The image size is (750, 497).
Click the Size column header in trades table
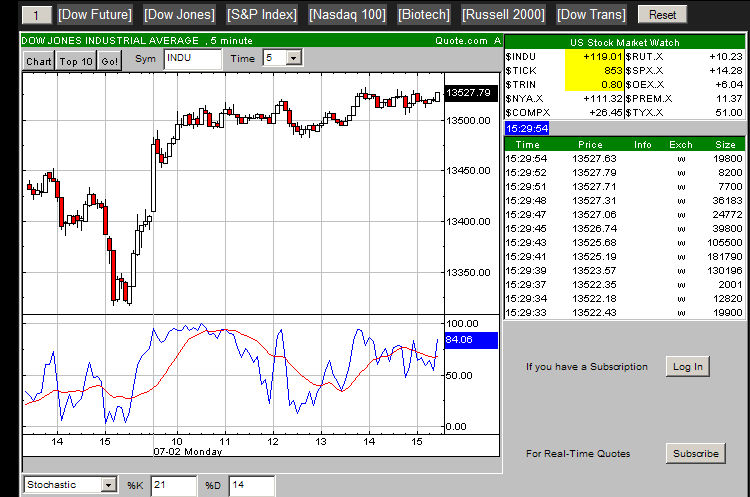[725, 144]
